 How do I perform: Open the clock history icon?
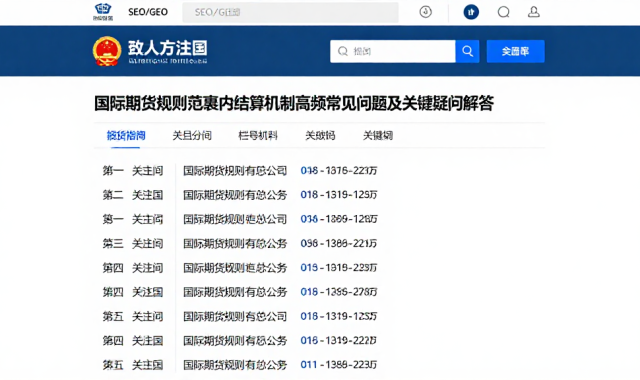coord(425,12)
